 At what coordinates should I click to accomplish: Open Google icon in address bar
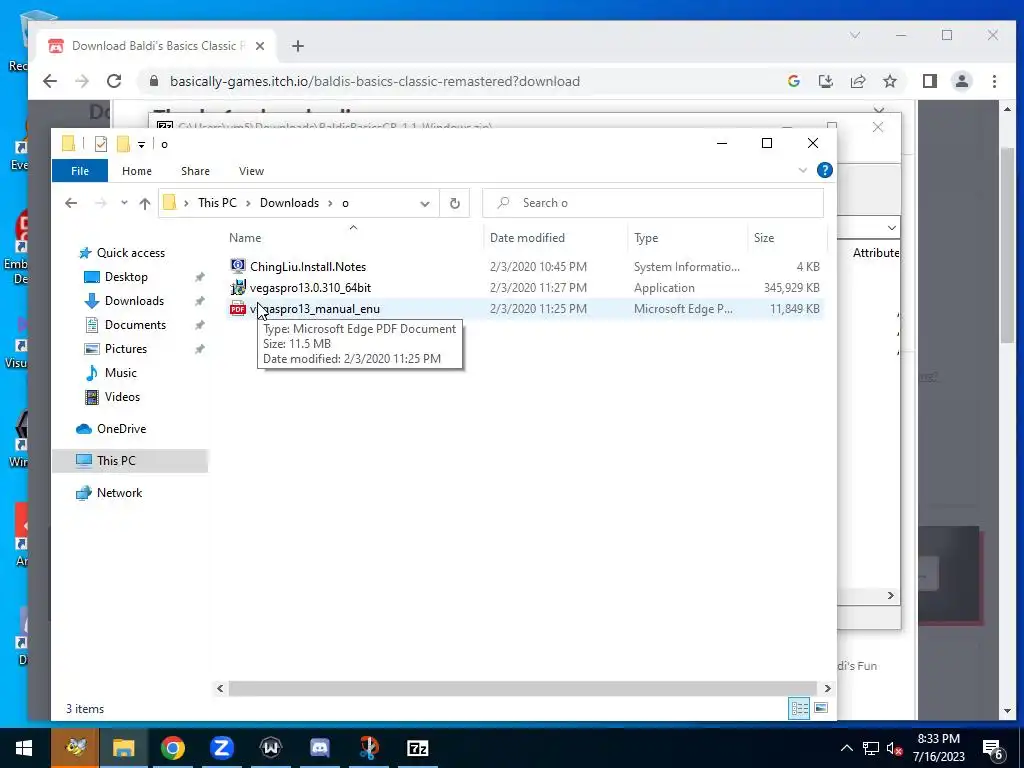793,81
